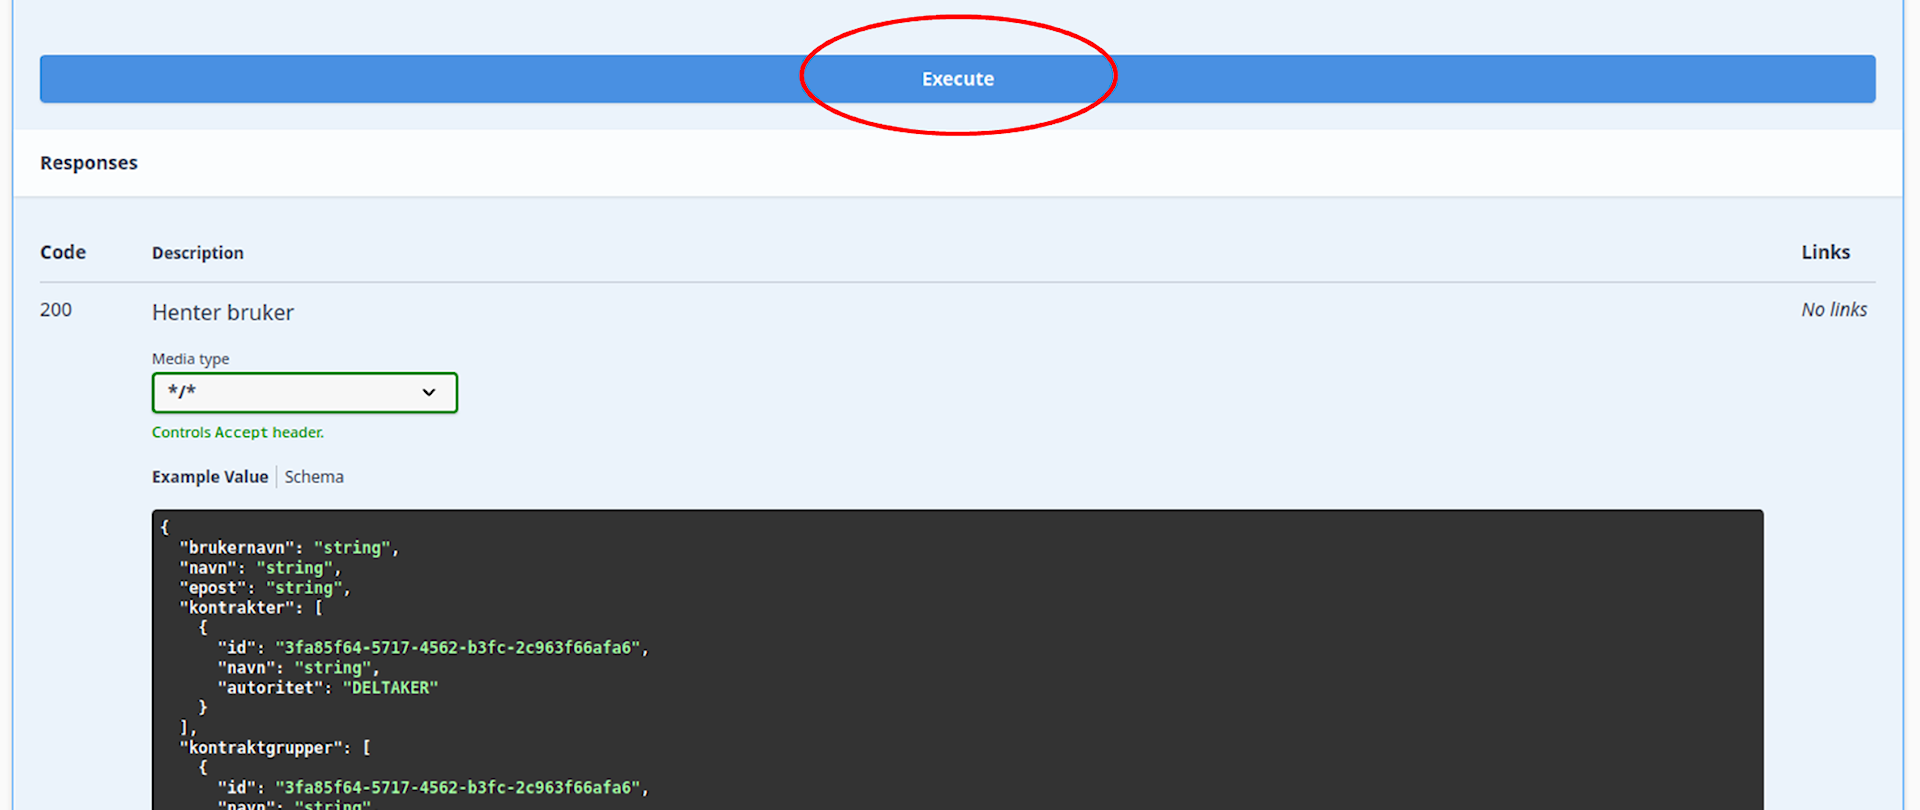This screenshot has height=810, width=1920.
Task: Click the chevron arrow in the Media type box
Action: click(429, 392)
